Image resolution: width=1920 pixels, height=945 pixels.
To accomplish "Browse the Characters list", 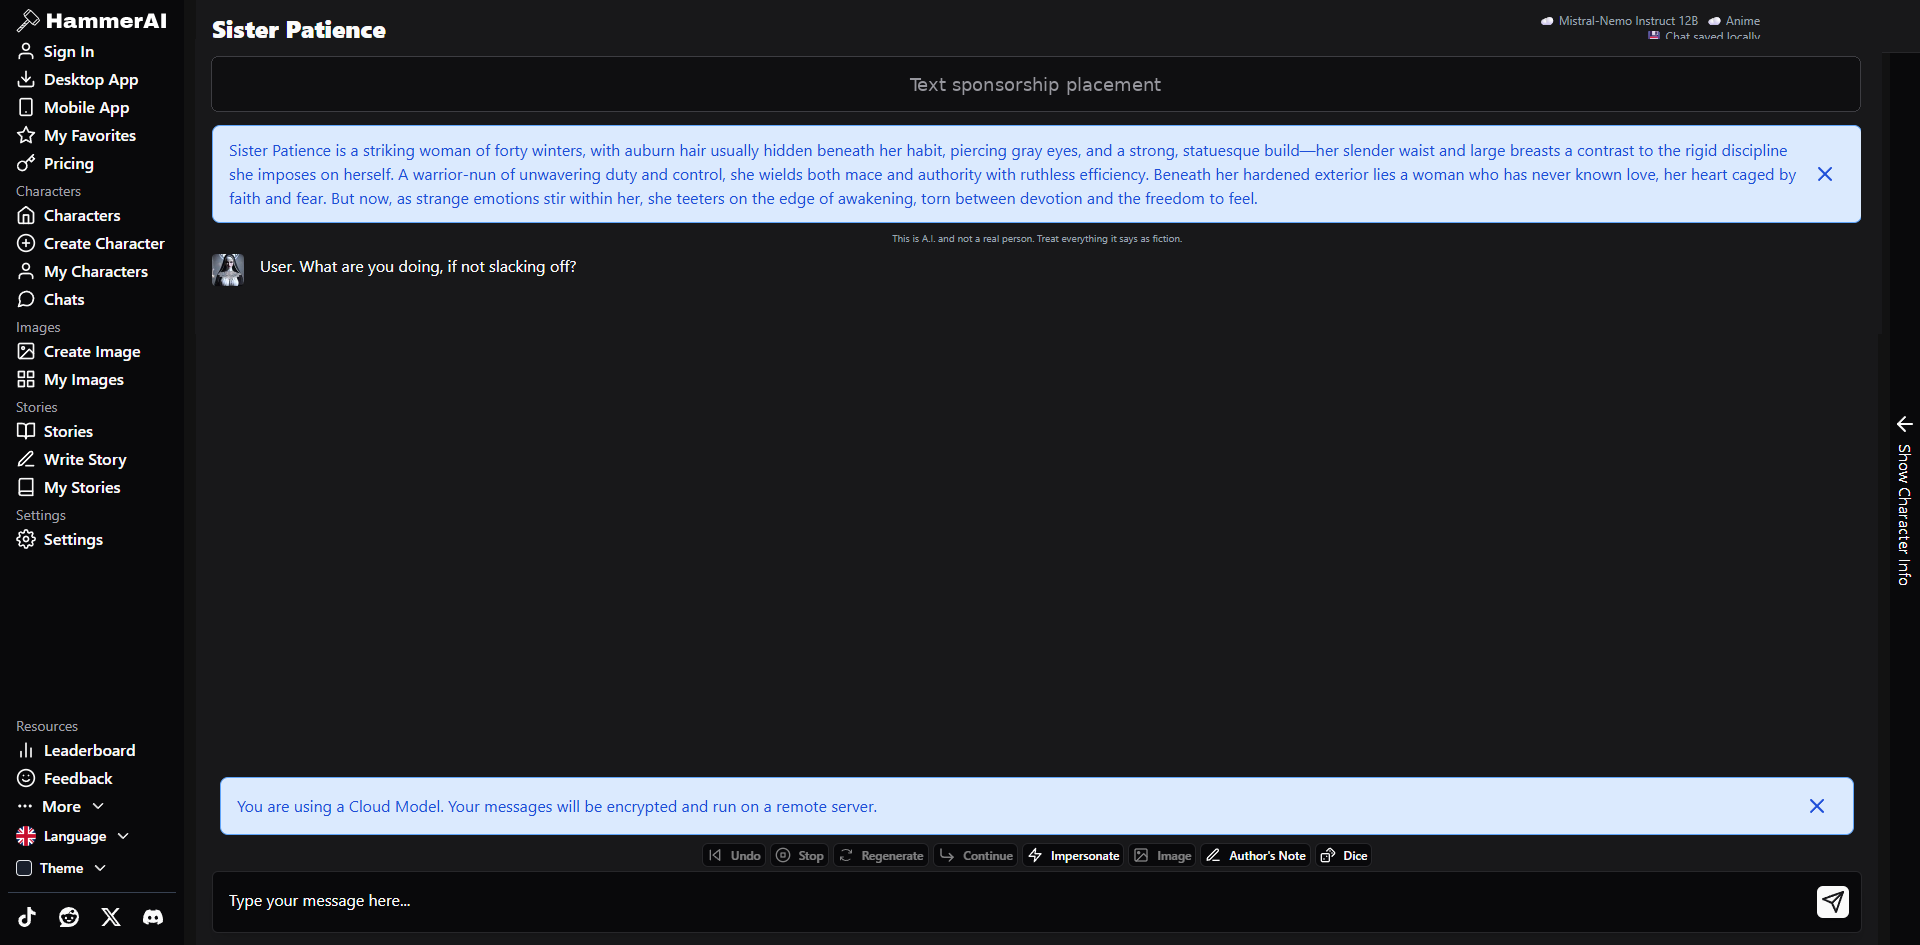I will 68,216.
